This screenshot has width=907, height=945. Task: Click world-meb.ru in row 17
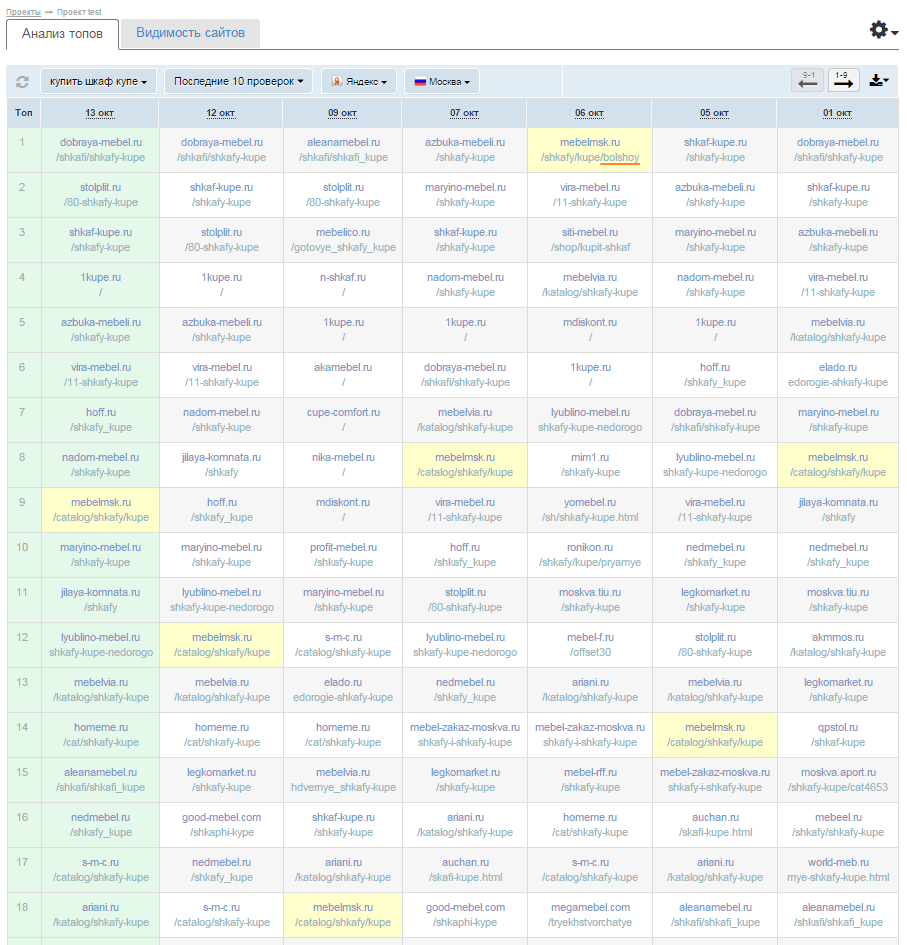(838, 862)
